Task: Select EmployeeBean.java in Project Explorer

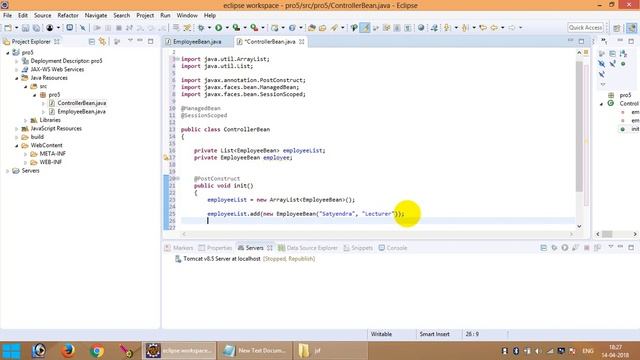Action: coord(82,112)
